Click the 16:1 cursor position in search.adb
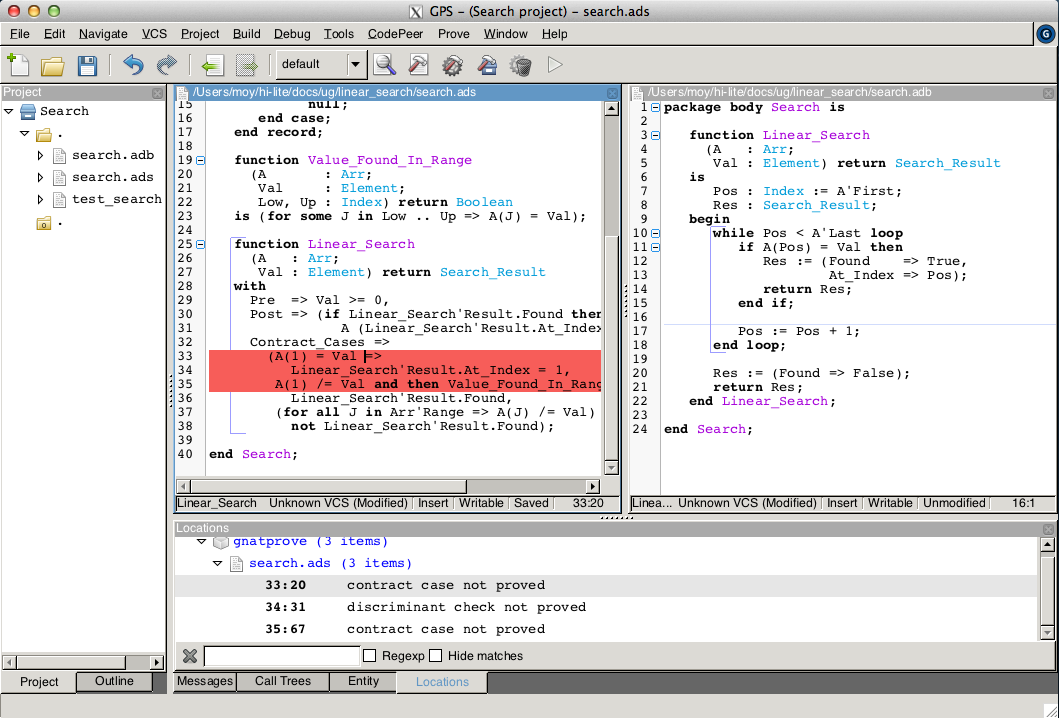This screenshot has height=718, width=1059. [1023, 503]
